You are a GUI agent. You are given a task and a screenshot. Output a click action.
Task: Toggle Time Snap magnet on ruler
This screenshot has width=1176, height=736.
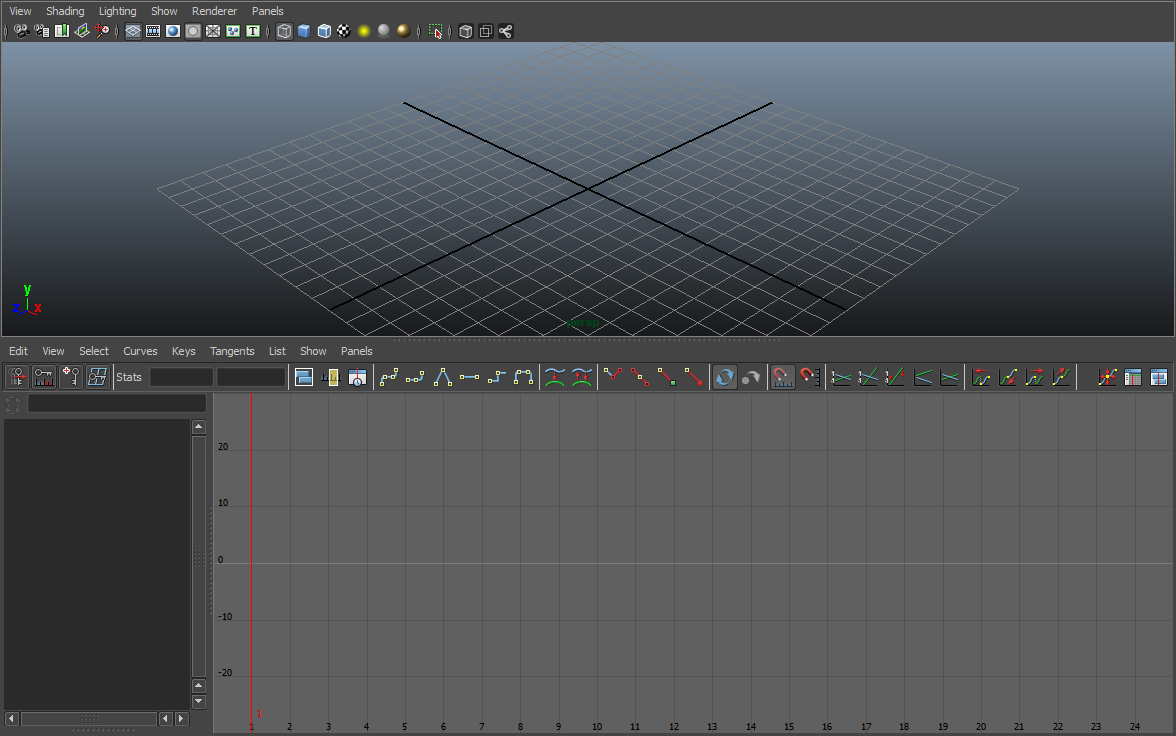[783, 377]
